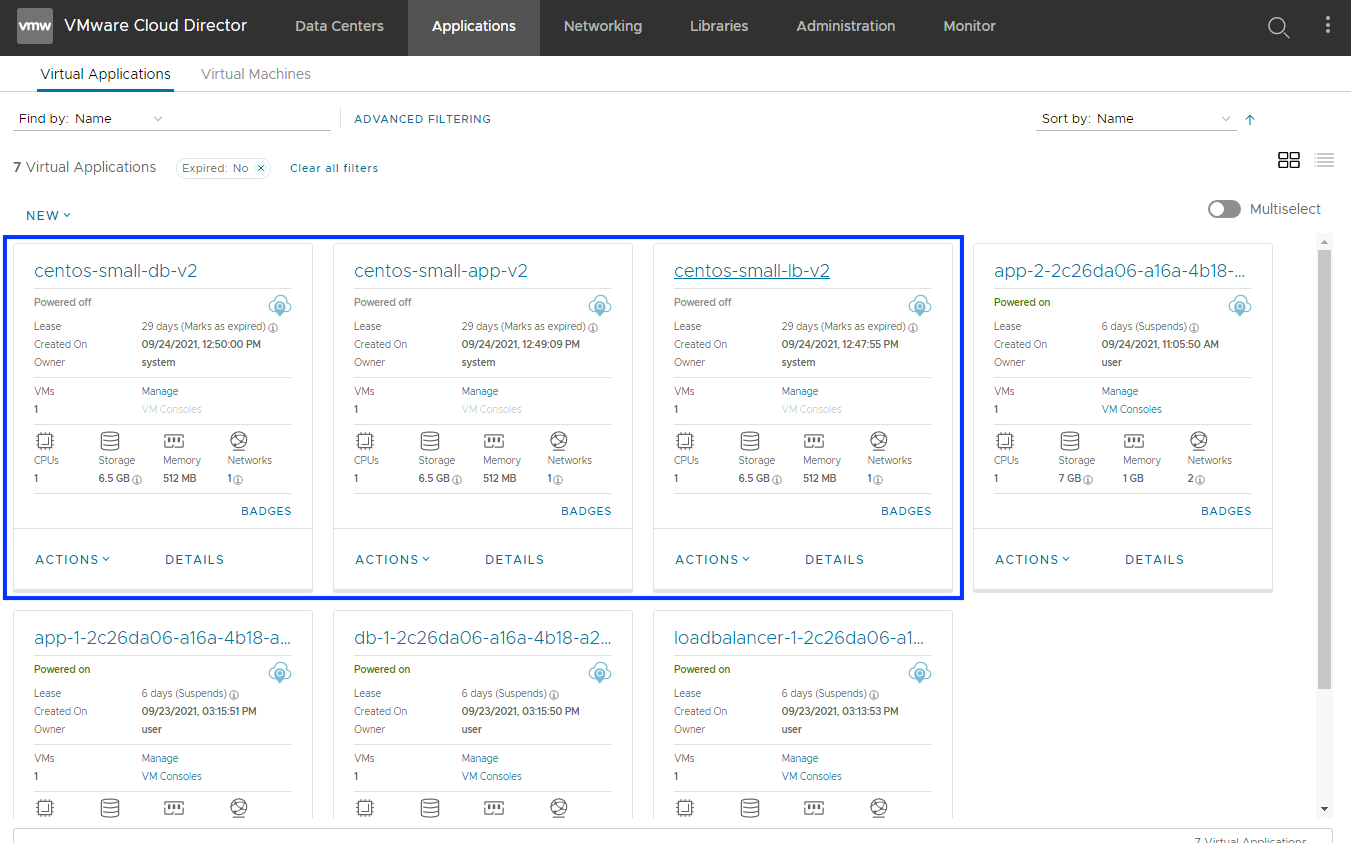
Task: Click the VMware logo icon
Action: point(35,27)
